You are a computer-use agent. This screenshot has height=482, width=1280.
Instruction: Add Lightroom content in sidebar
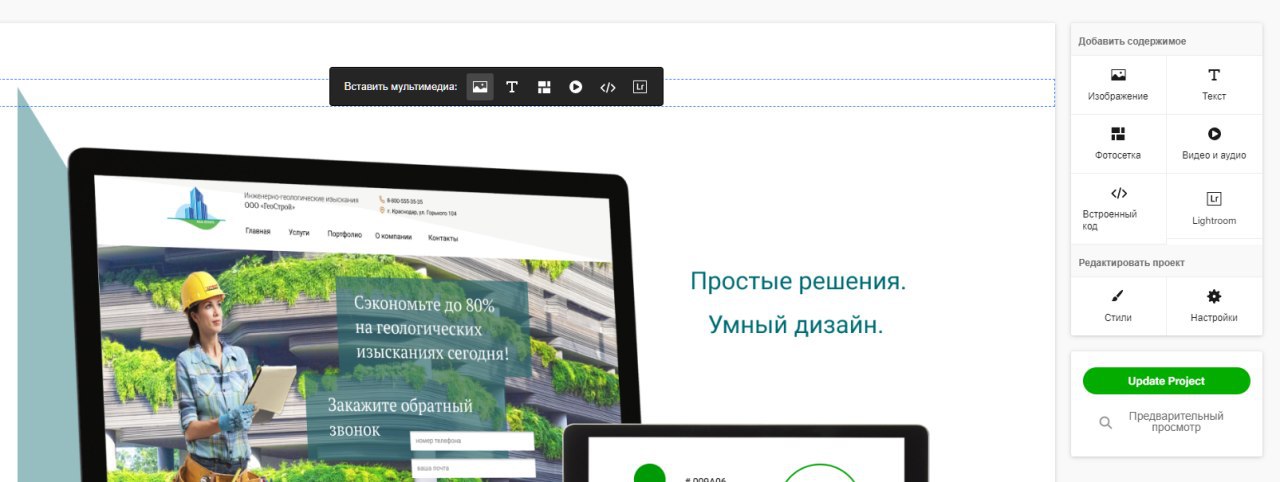[1214, 208]
